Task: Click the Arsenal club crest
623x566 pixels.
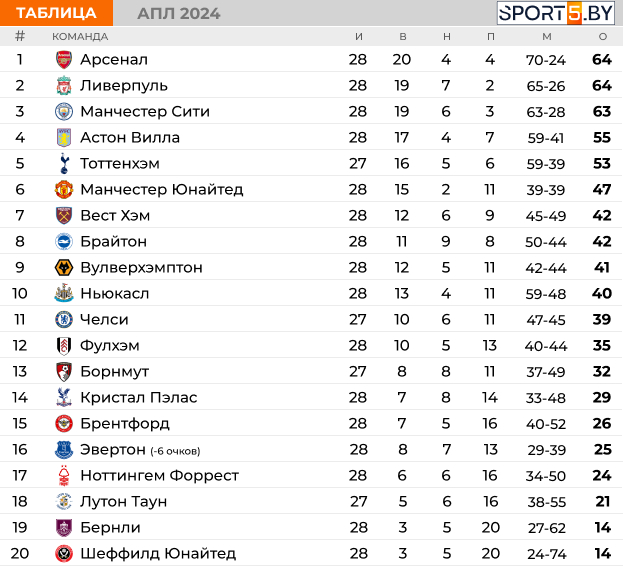Action: (64, 60)
